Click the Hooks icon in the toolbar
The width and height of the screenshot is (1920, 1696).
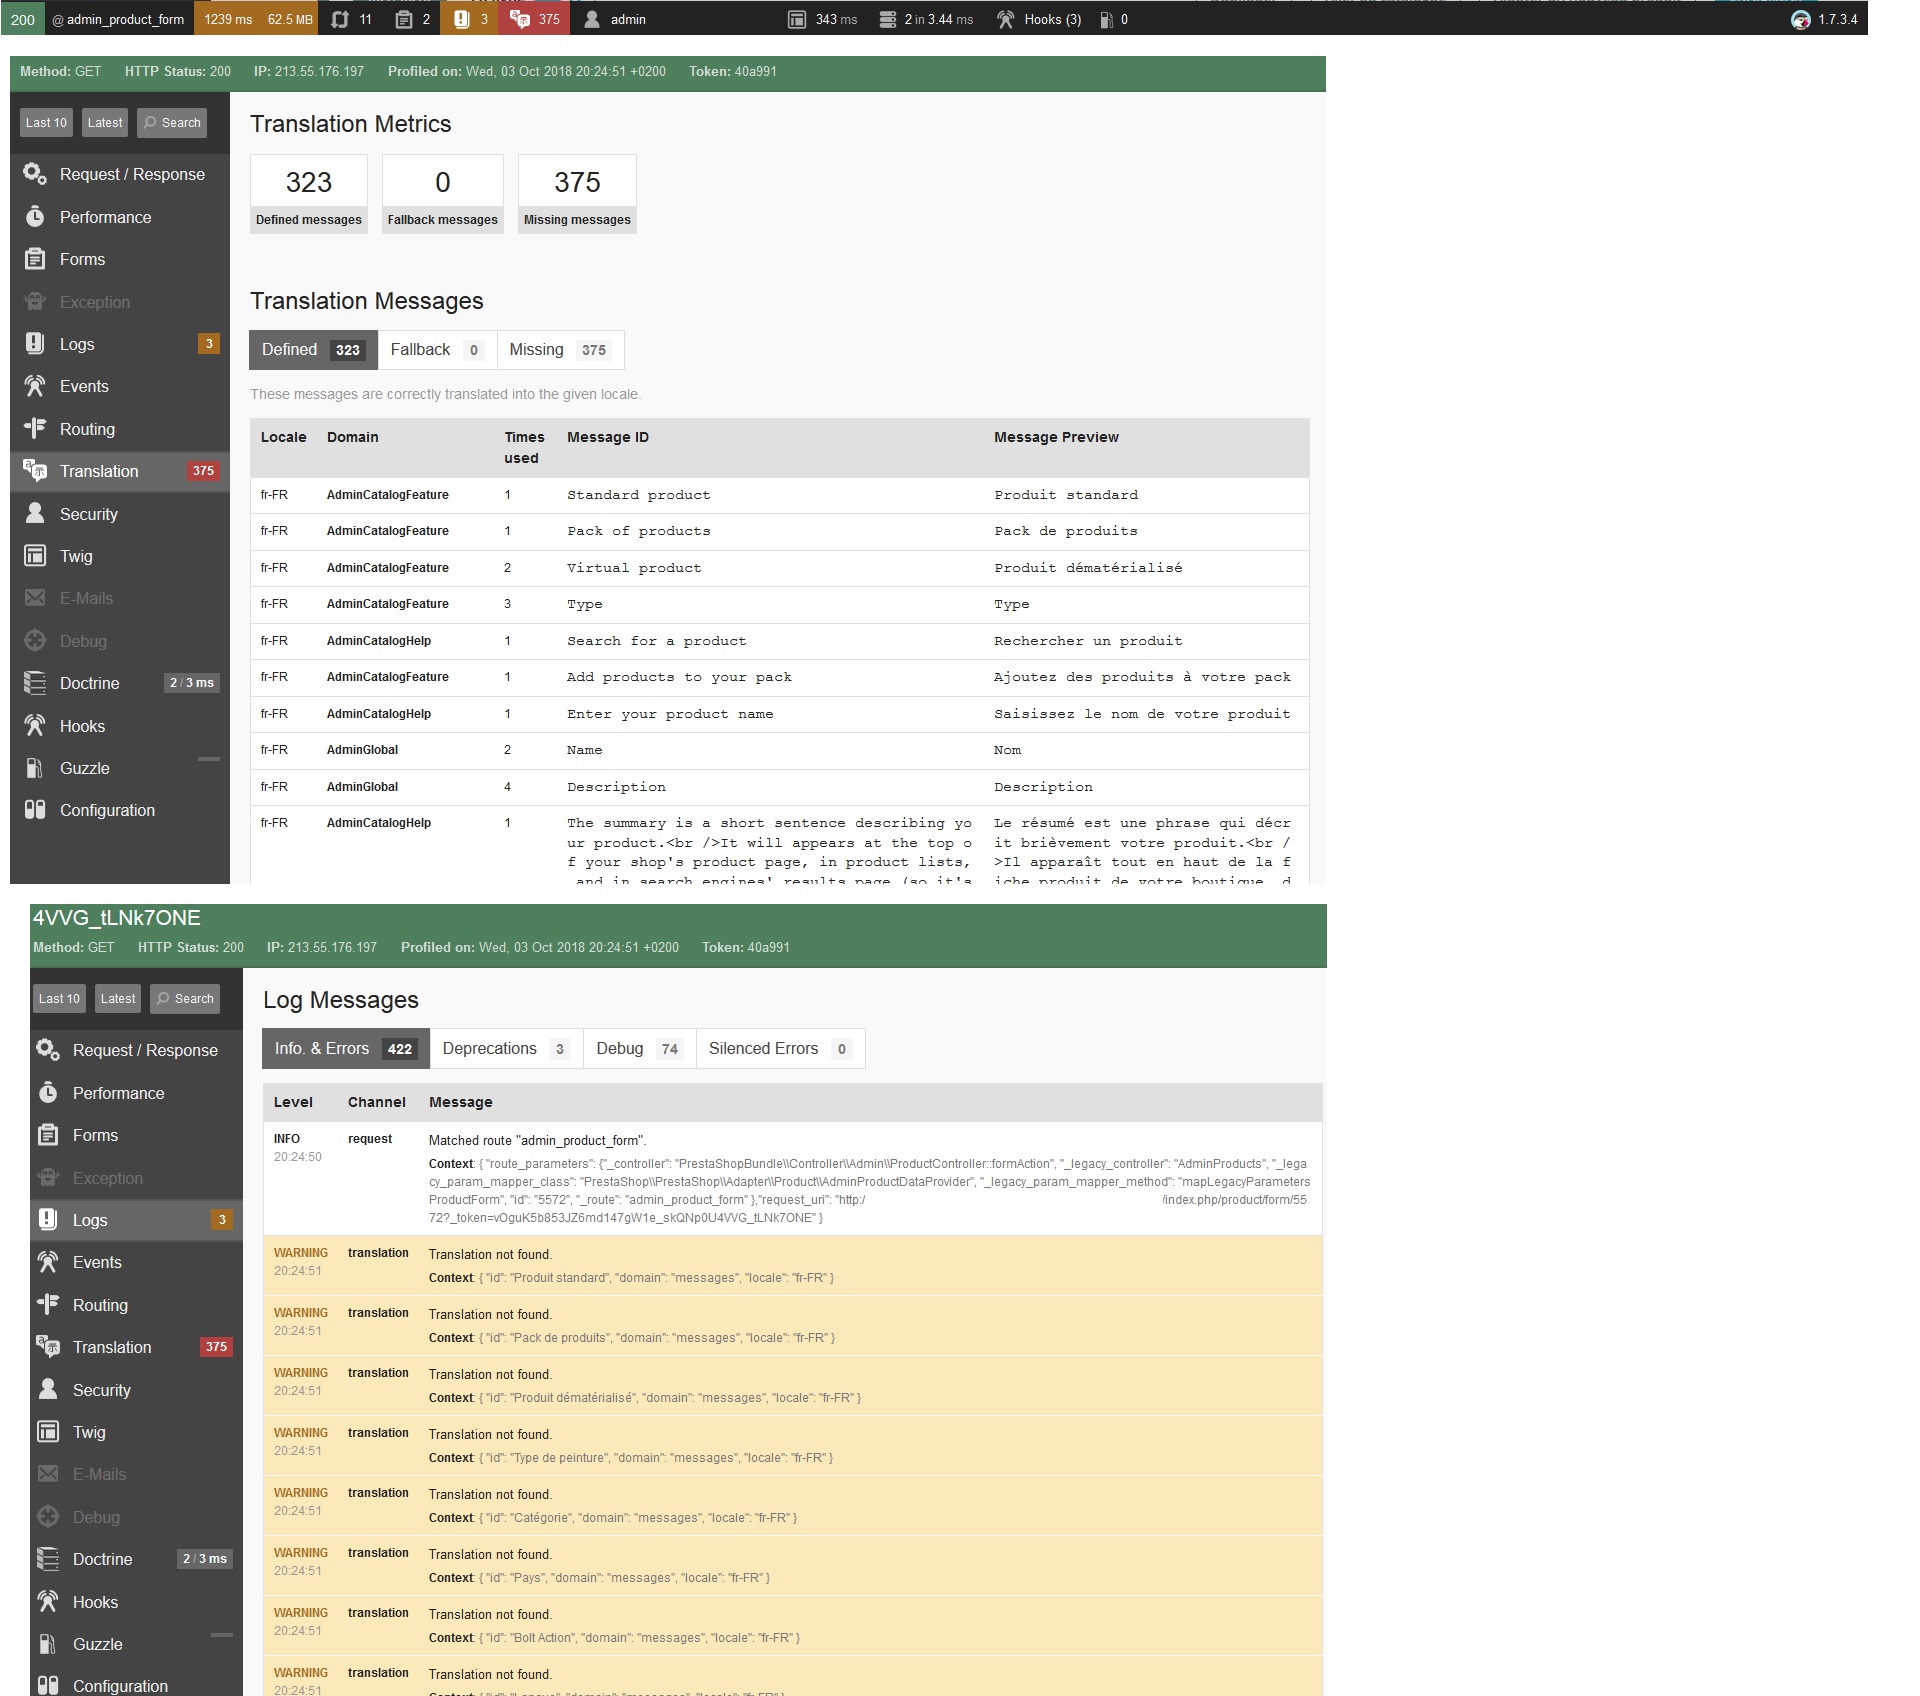pos(1006,19)
